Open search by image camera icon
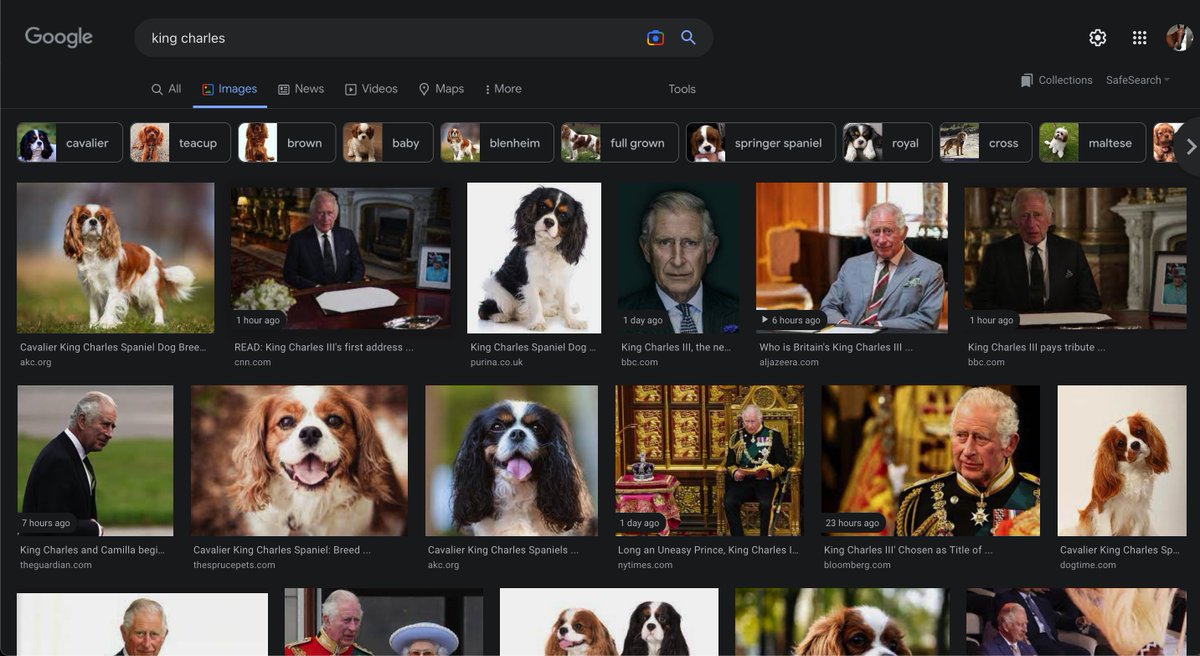The height and width of the screenshot is (656, 1200). tap(655, 38)
